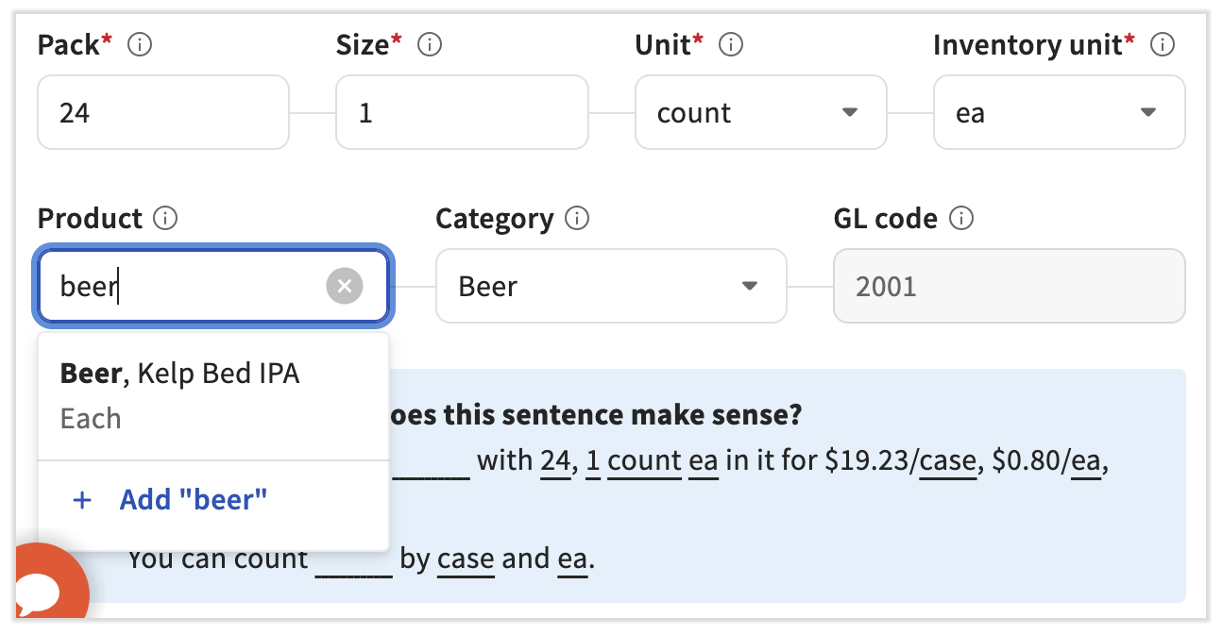
Task: Open the Product label info icon
Action: (x=166, y=218)
